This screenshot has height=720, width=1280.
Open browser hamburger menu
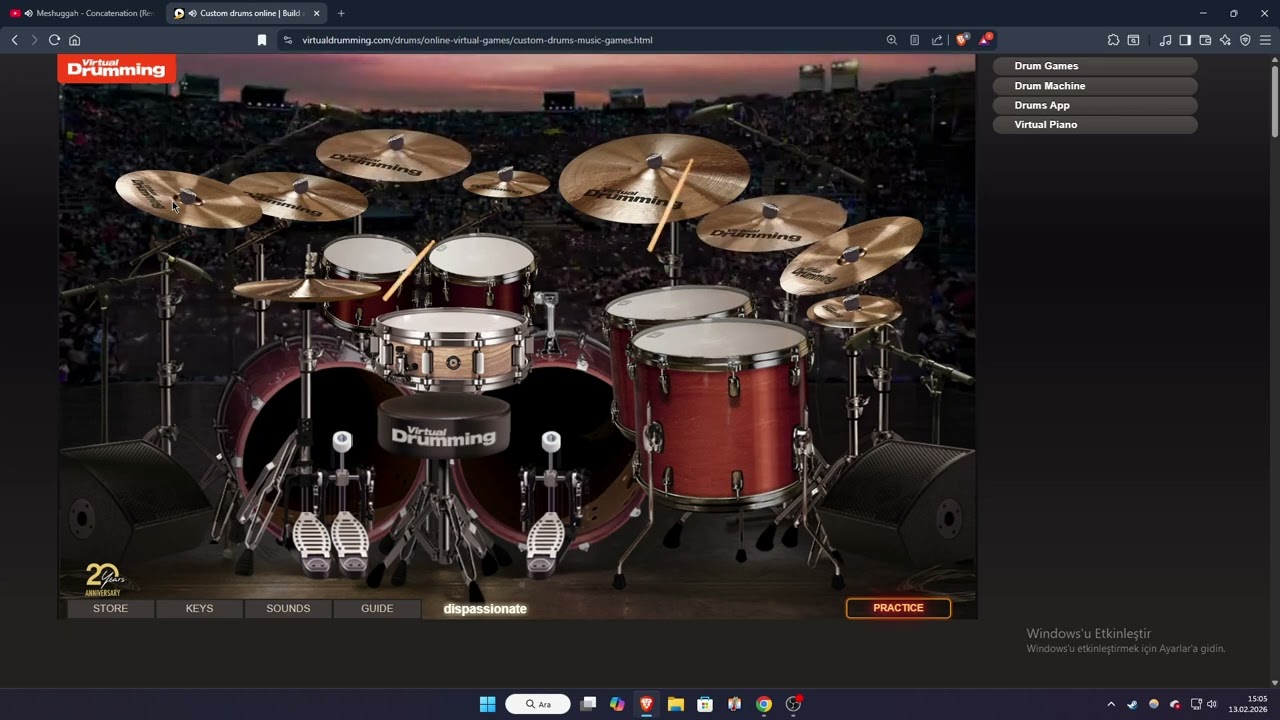(x=1265, y=40)
